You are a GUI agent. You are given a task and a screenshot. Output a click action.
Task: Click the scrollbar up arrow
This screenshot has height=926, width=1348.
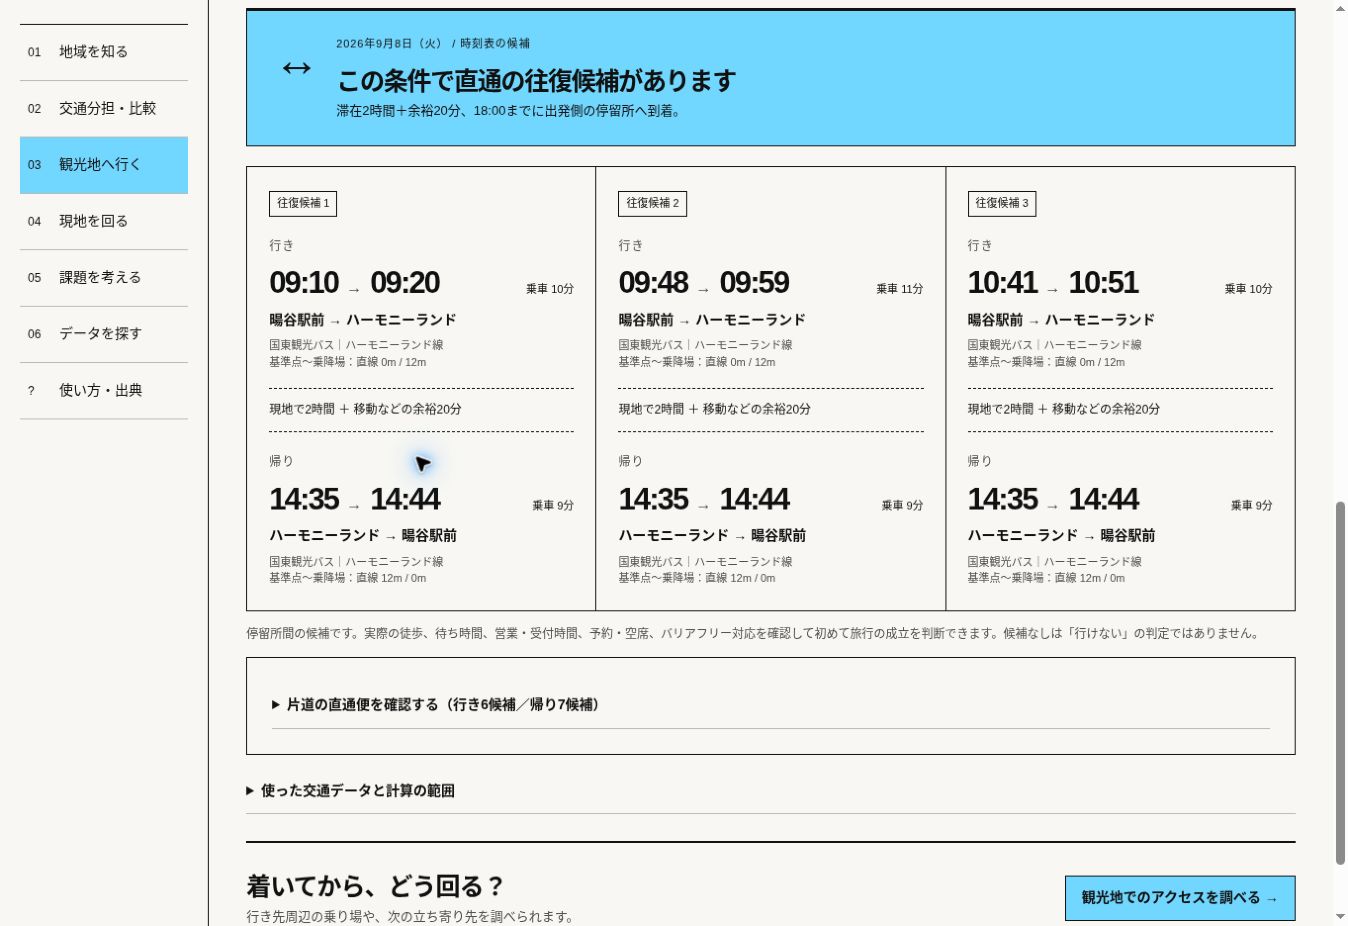(x=1340, y=8)
